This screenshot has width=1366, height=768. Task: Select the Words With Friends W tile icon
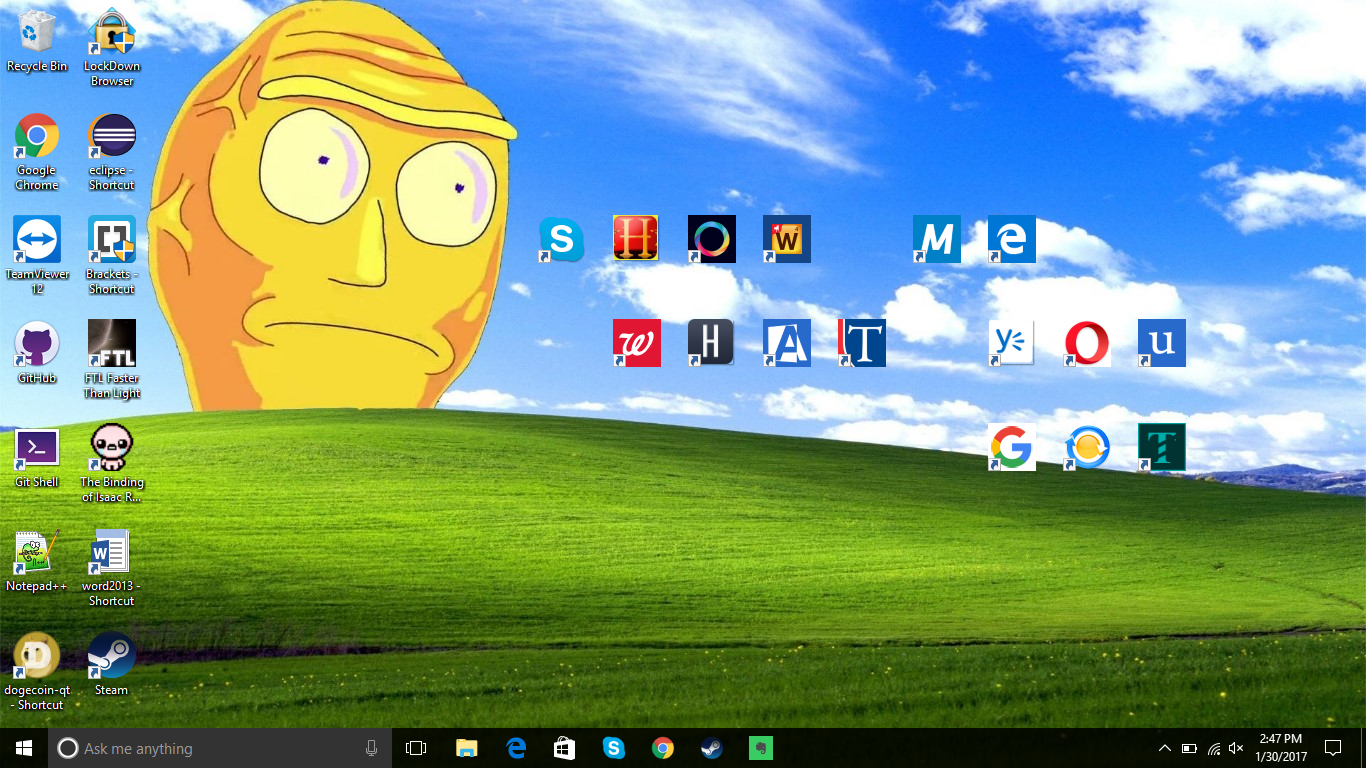pyautogui.click(x=787, y=239)
